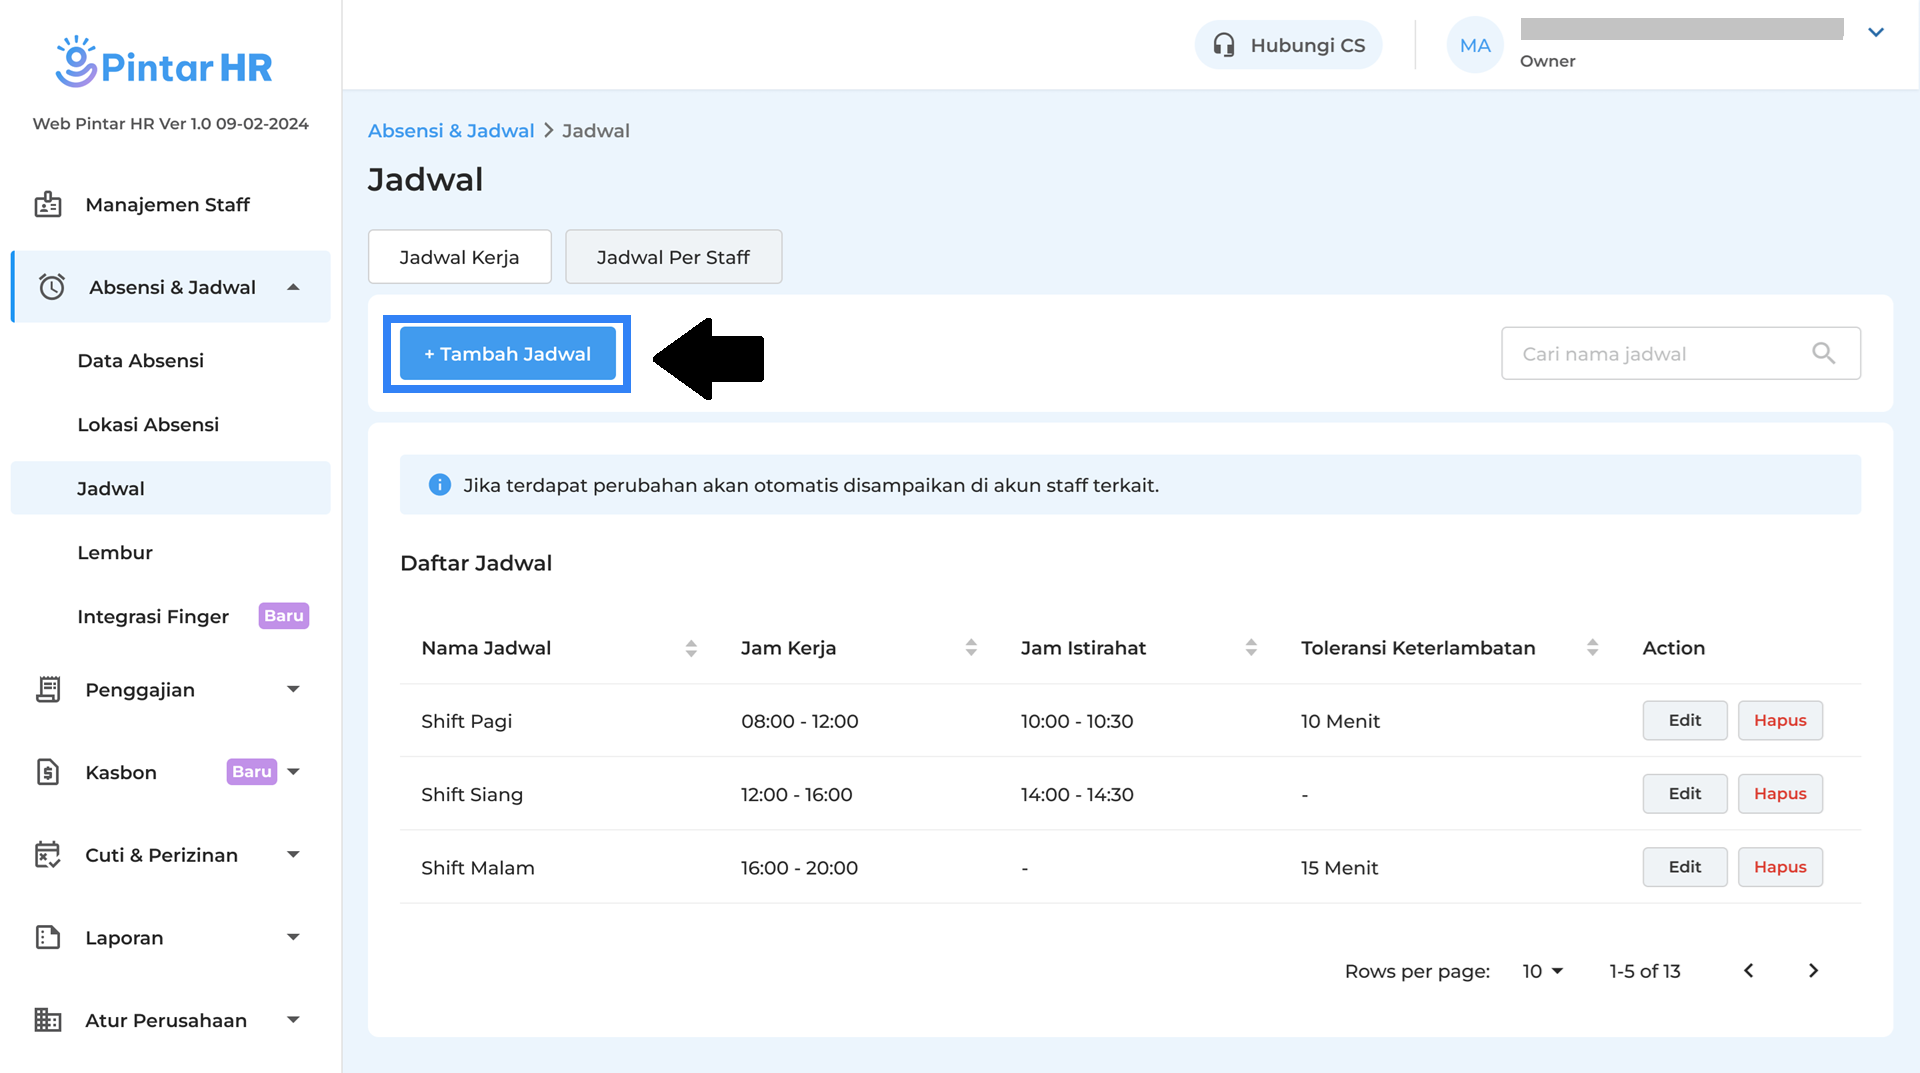The width and height of the screenshot is (1920, 1073).
Task: Switch to Jadwal Per Staff tab
Action: tap(673, 257)
